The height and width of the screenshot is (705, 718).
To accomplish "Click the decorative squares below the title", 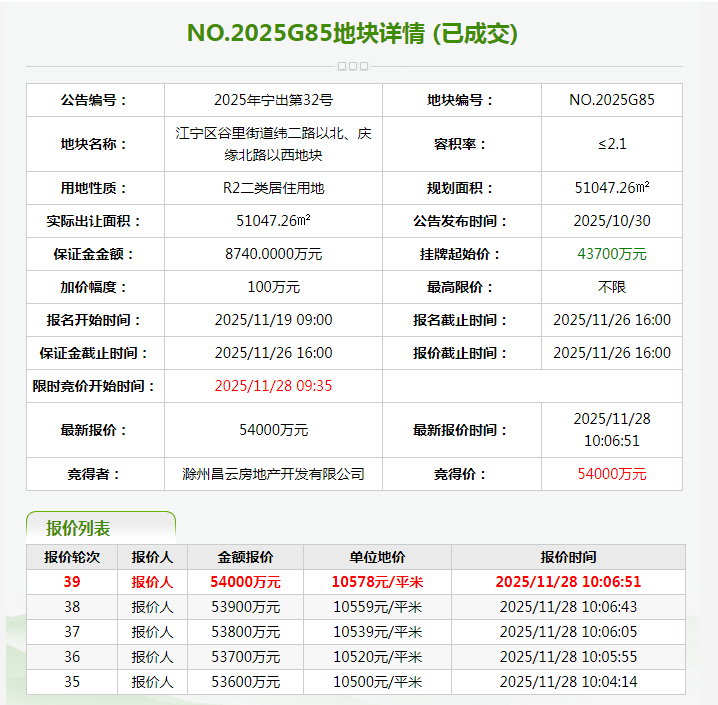I will (353, 66).
